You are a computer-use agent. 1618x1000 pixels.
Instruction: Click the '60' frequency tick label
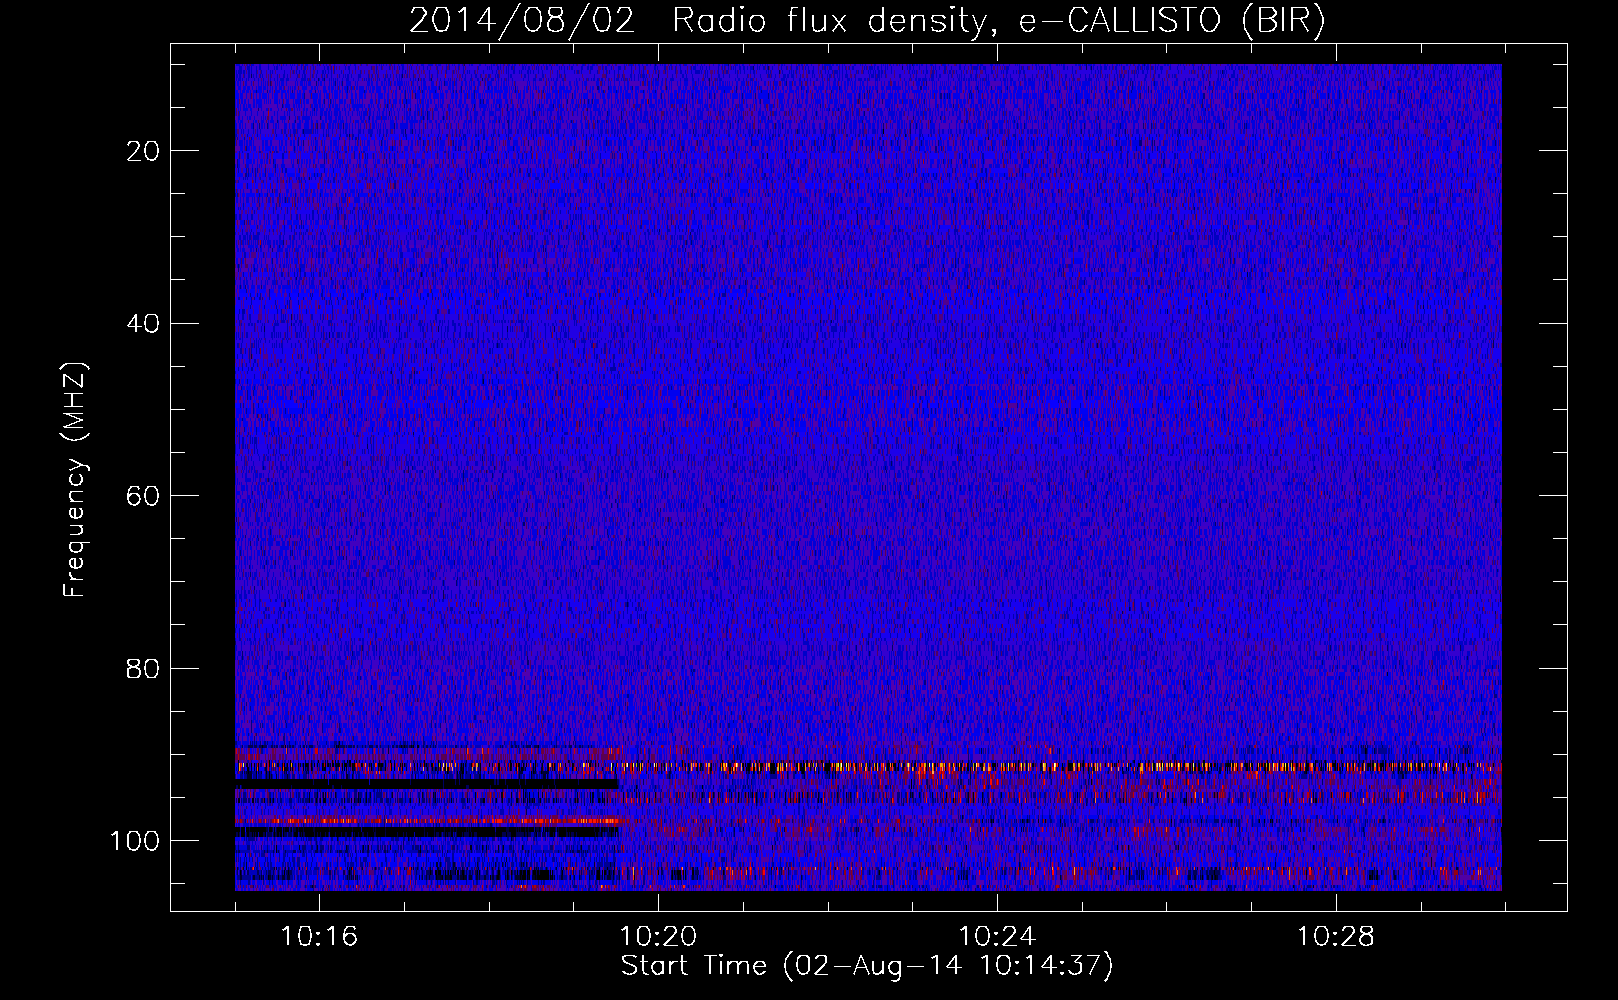(143, 496)
